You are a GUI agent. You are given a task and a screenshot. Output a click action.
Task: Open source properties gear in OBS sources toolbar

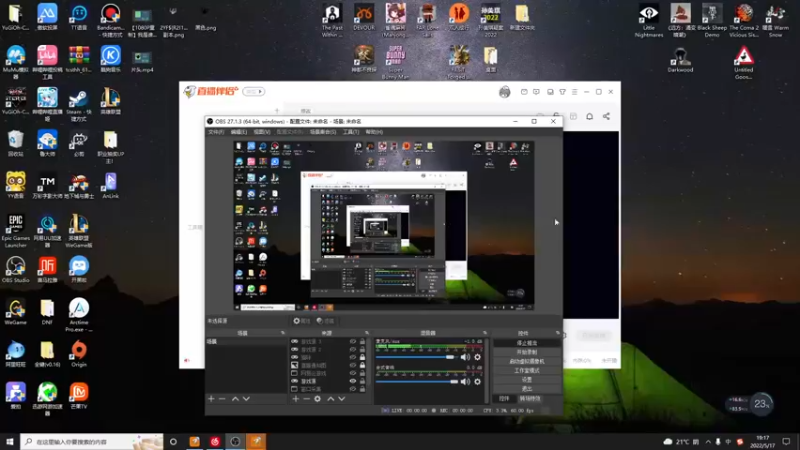(x=317, y=399)
